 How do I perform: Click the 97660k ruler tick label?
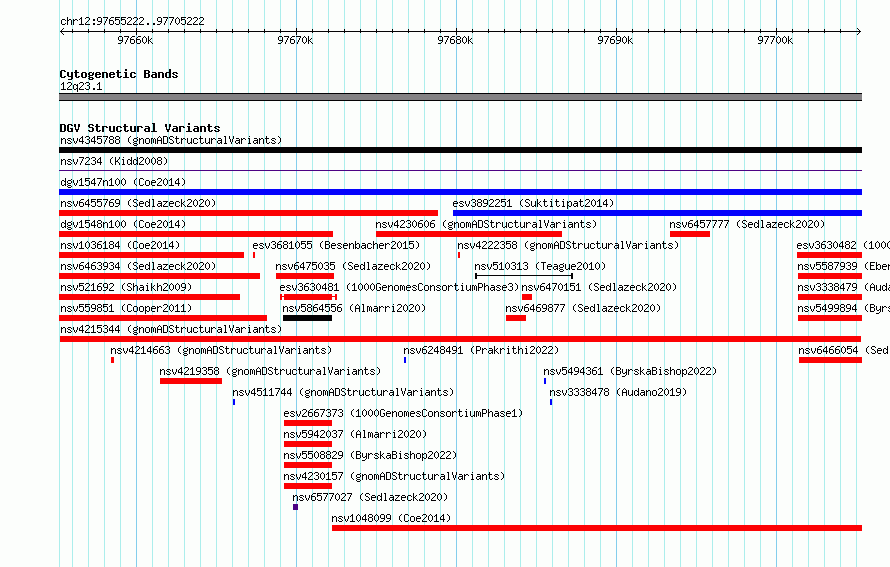pos(135,40)
